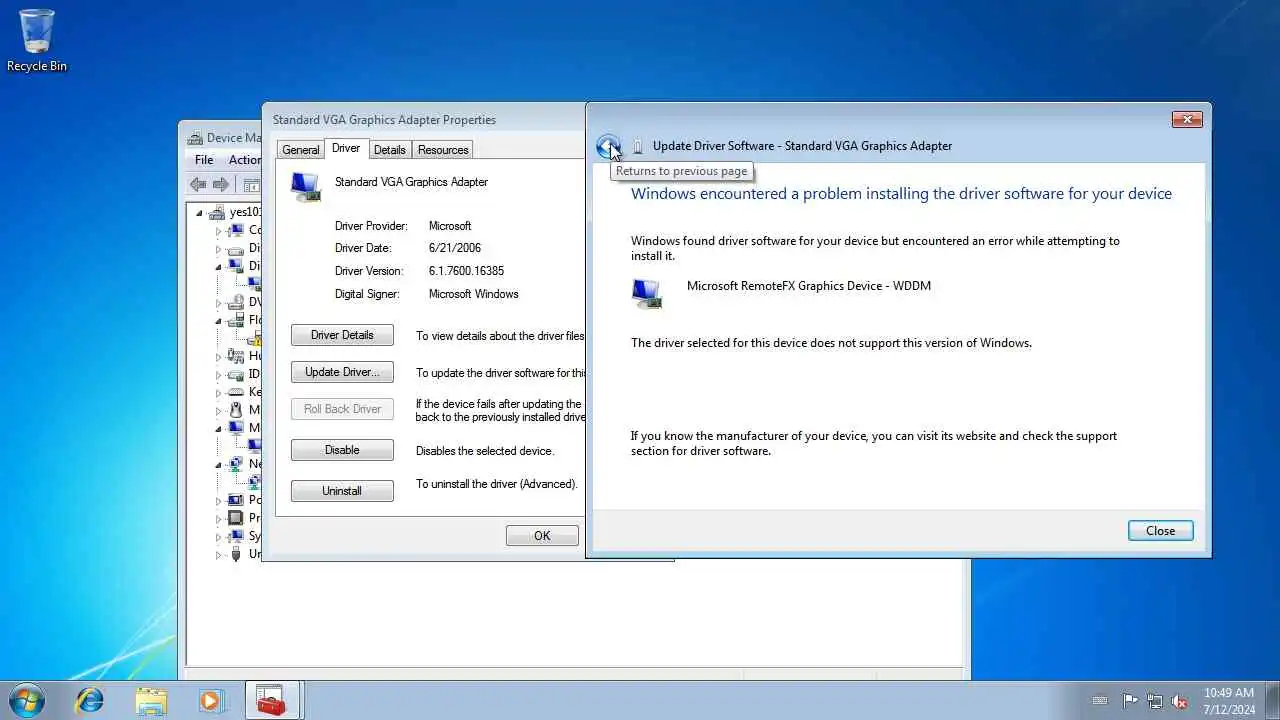This screenshot has width=1280, height=720.
Task: Click the Update Driver... button
Action: pyautogui.click(x=342, y=372)
